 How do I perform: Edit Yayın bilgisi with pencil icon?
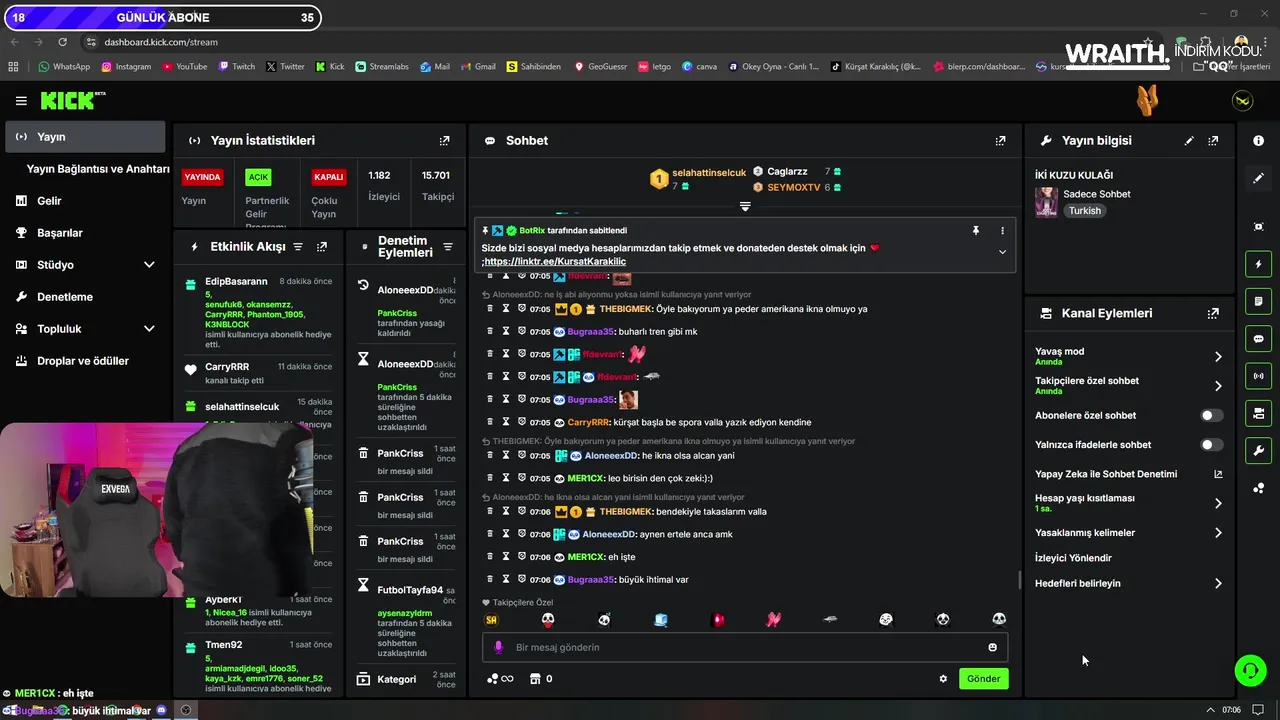pyautogui.click(x=1189, y=141)
